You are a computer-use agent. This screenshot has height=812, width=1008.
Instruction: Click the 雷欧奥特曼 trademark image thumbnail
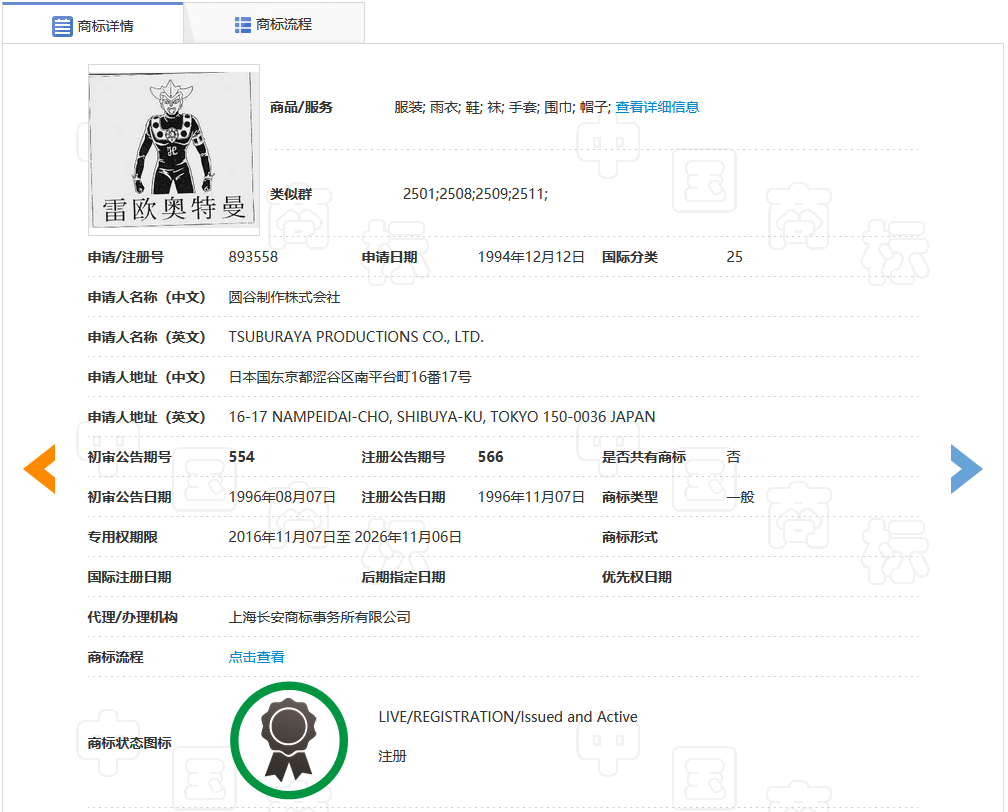[173, 150]
